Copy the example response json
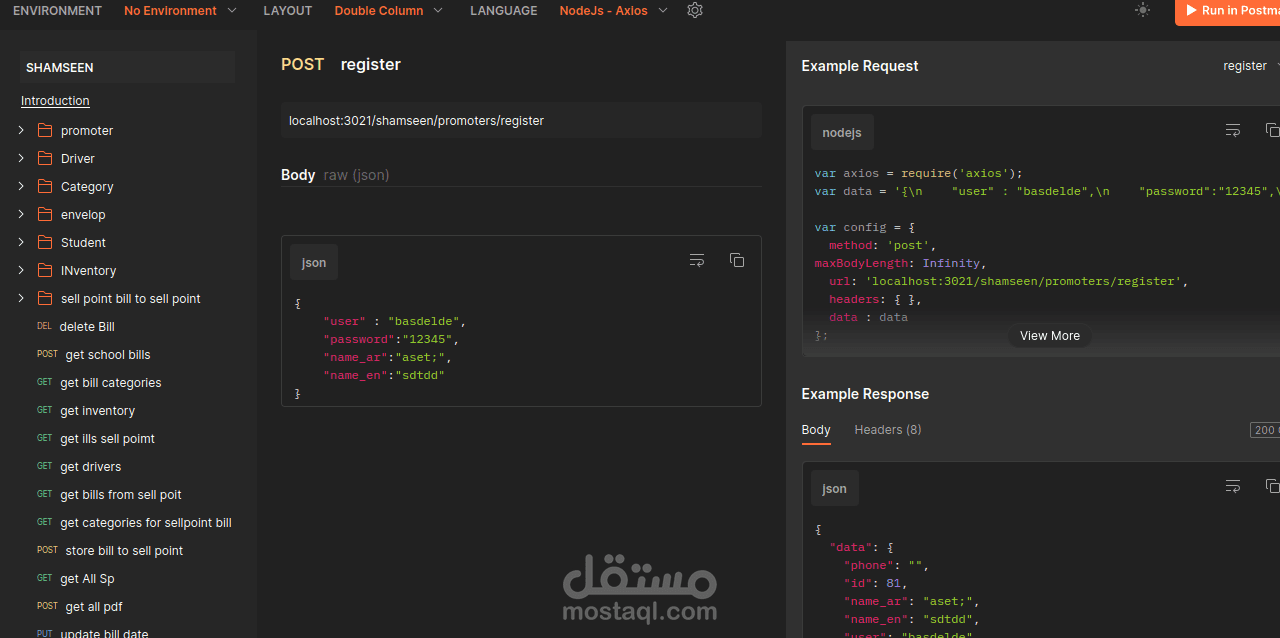This screenshot has height=638, width=1280. [x=1272, y=486]
